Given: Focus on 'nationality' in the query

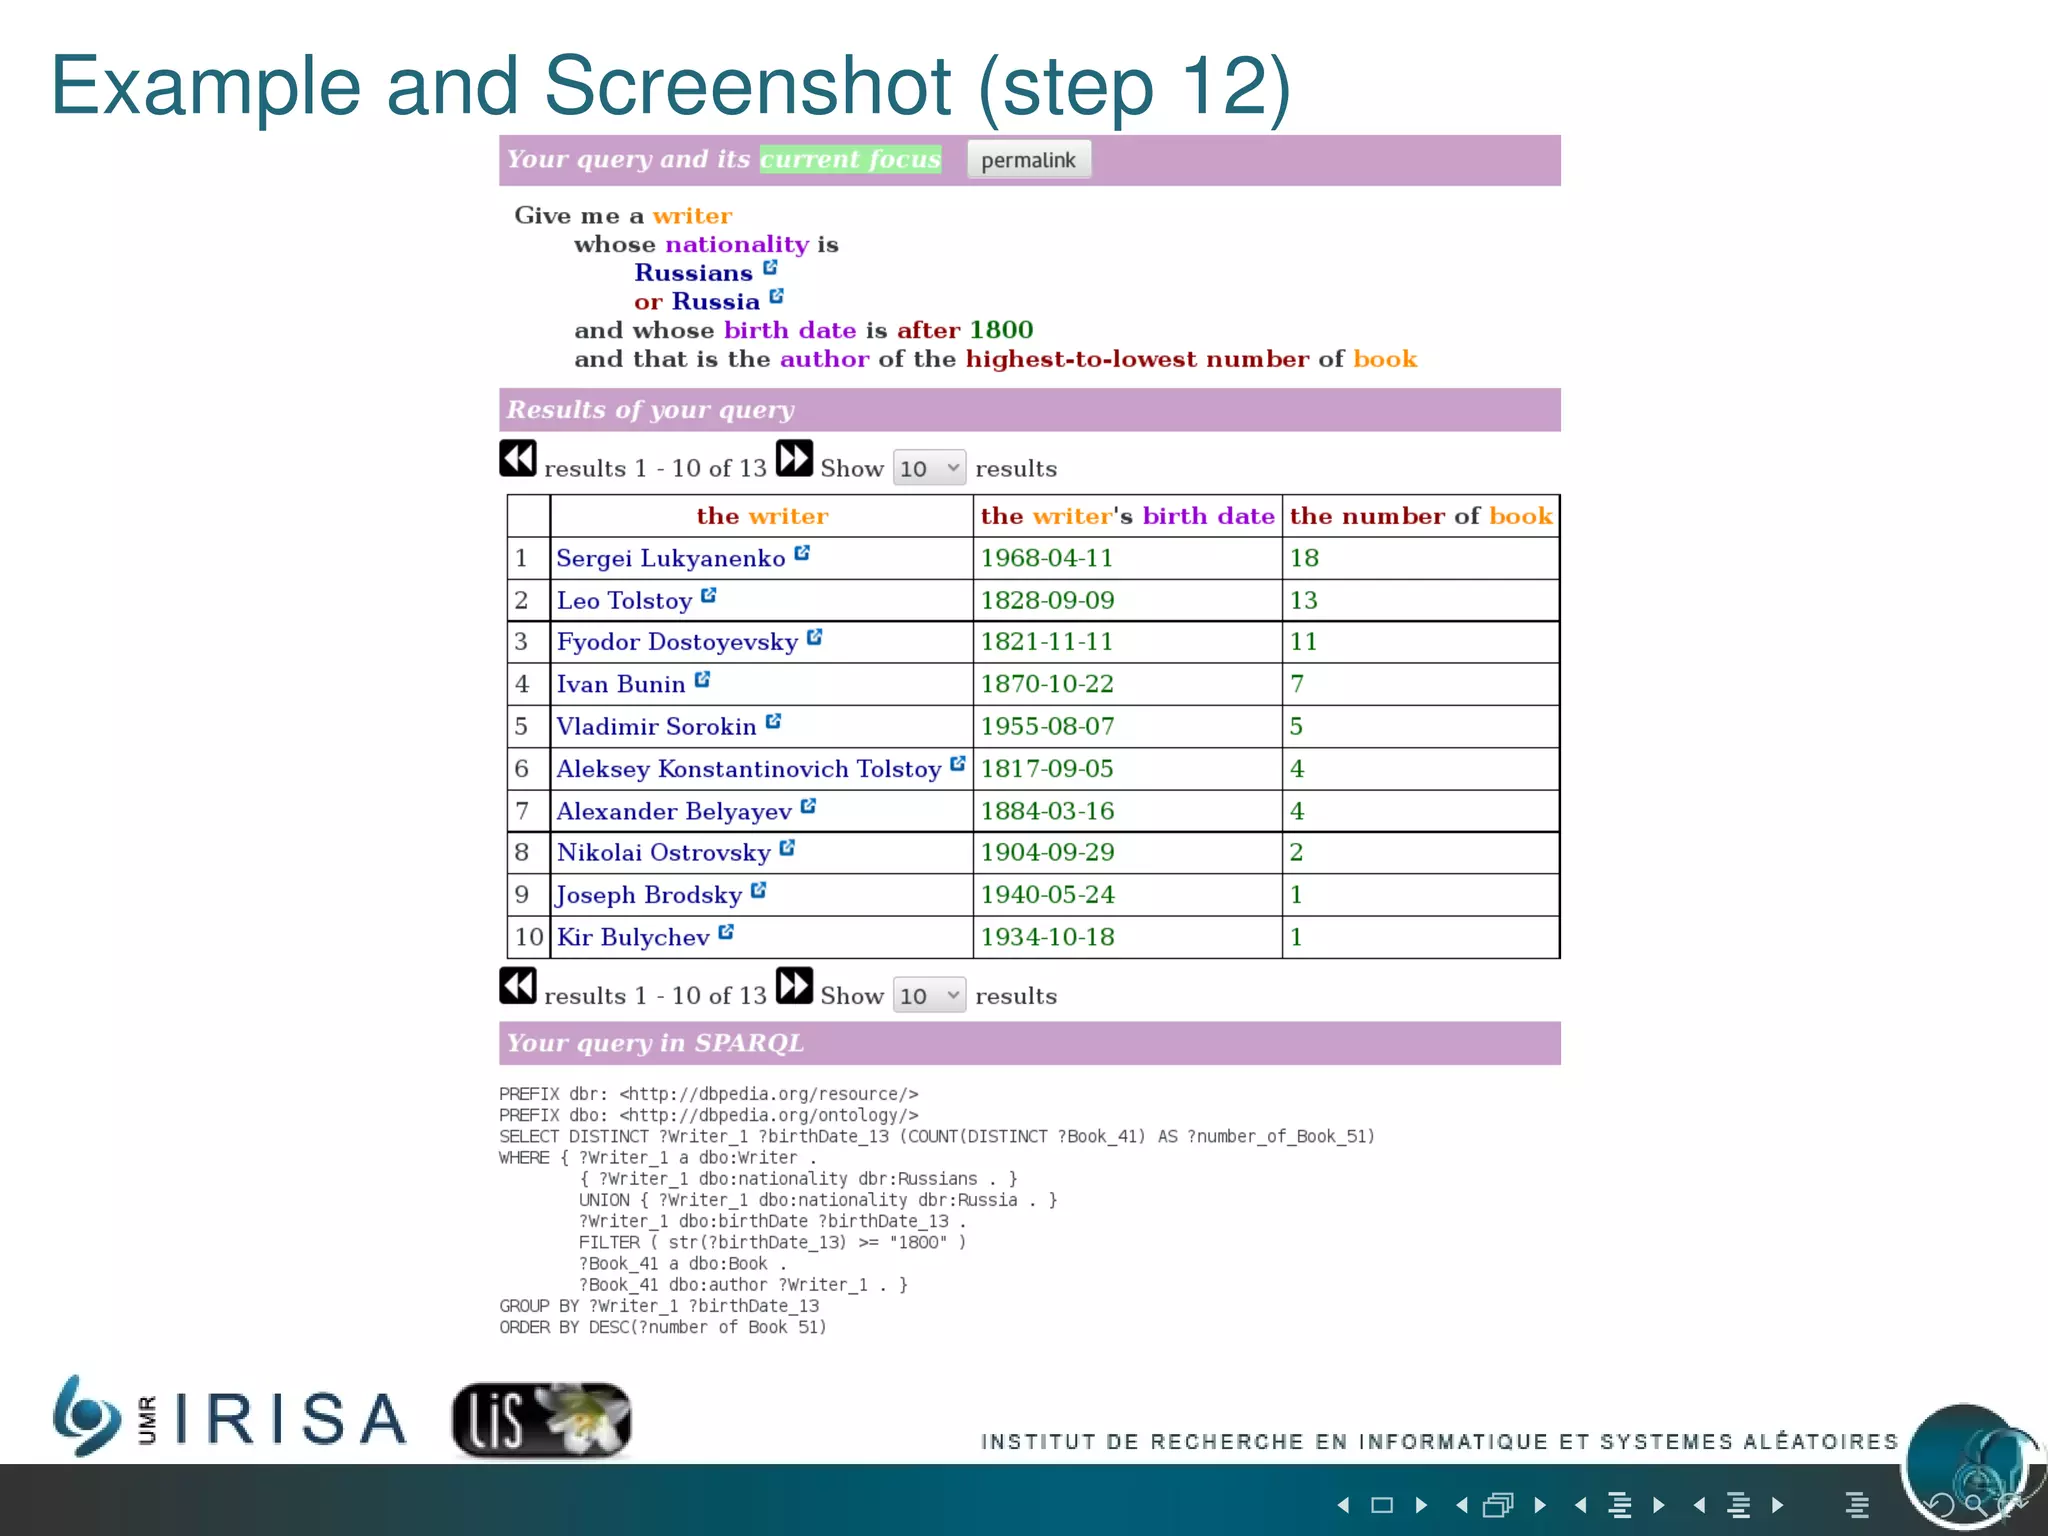Looking at the screenshot, I should [x=737, y=245].
